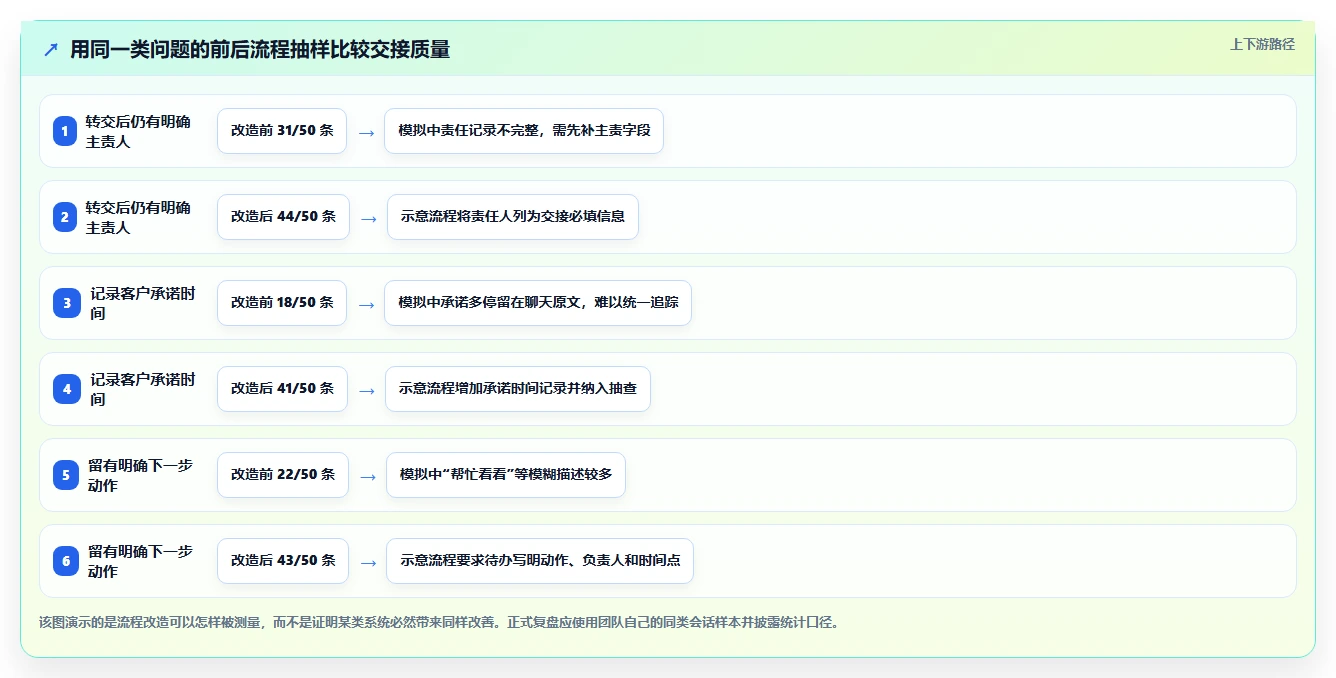The image size is (1336, 678).
Task: Click the arrow after 改造后 44/50 条
Action: tap(369, 218)
